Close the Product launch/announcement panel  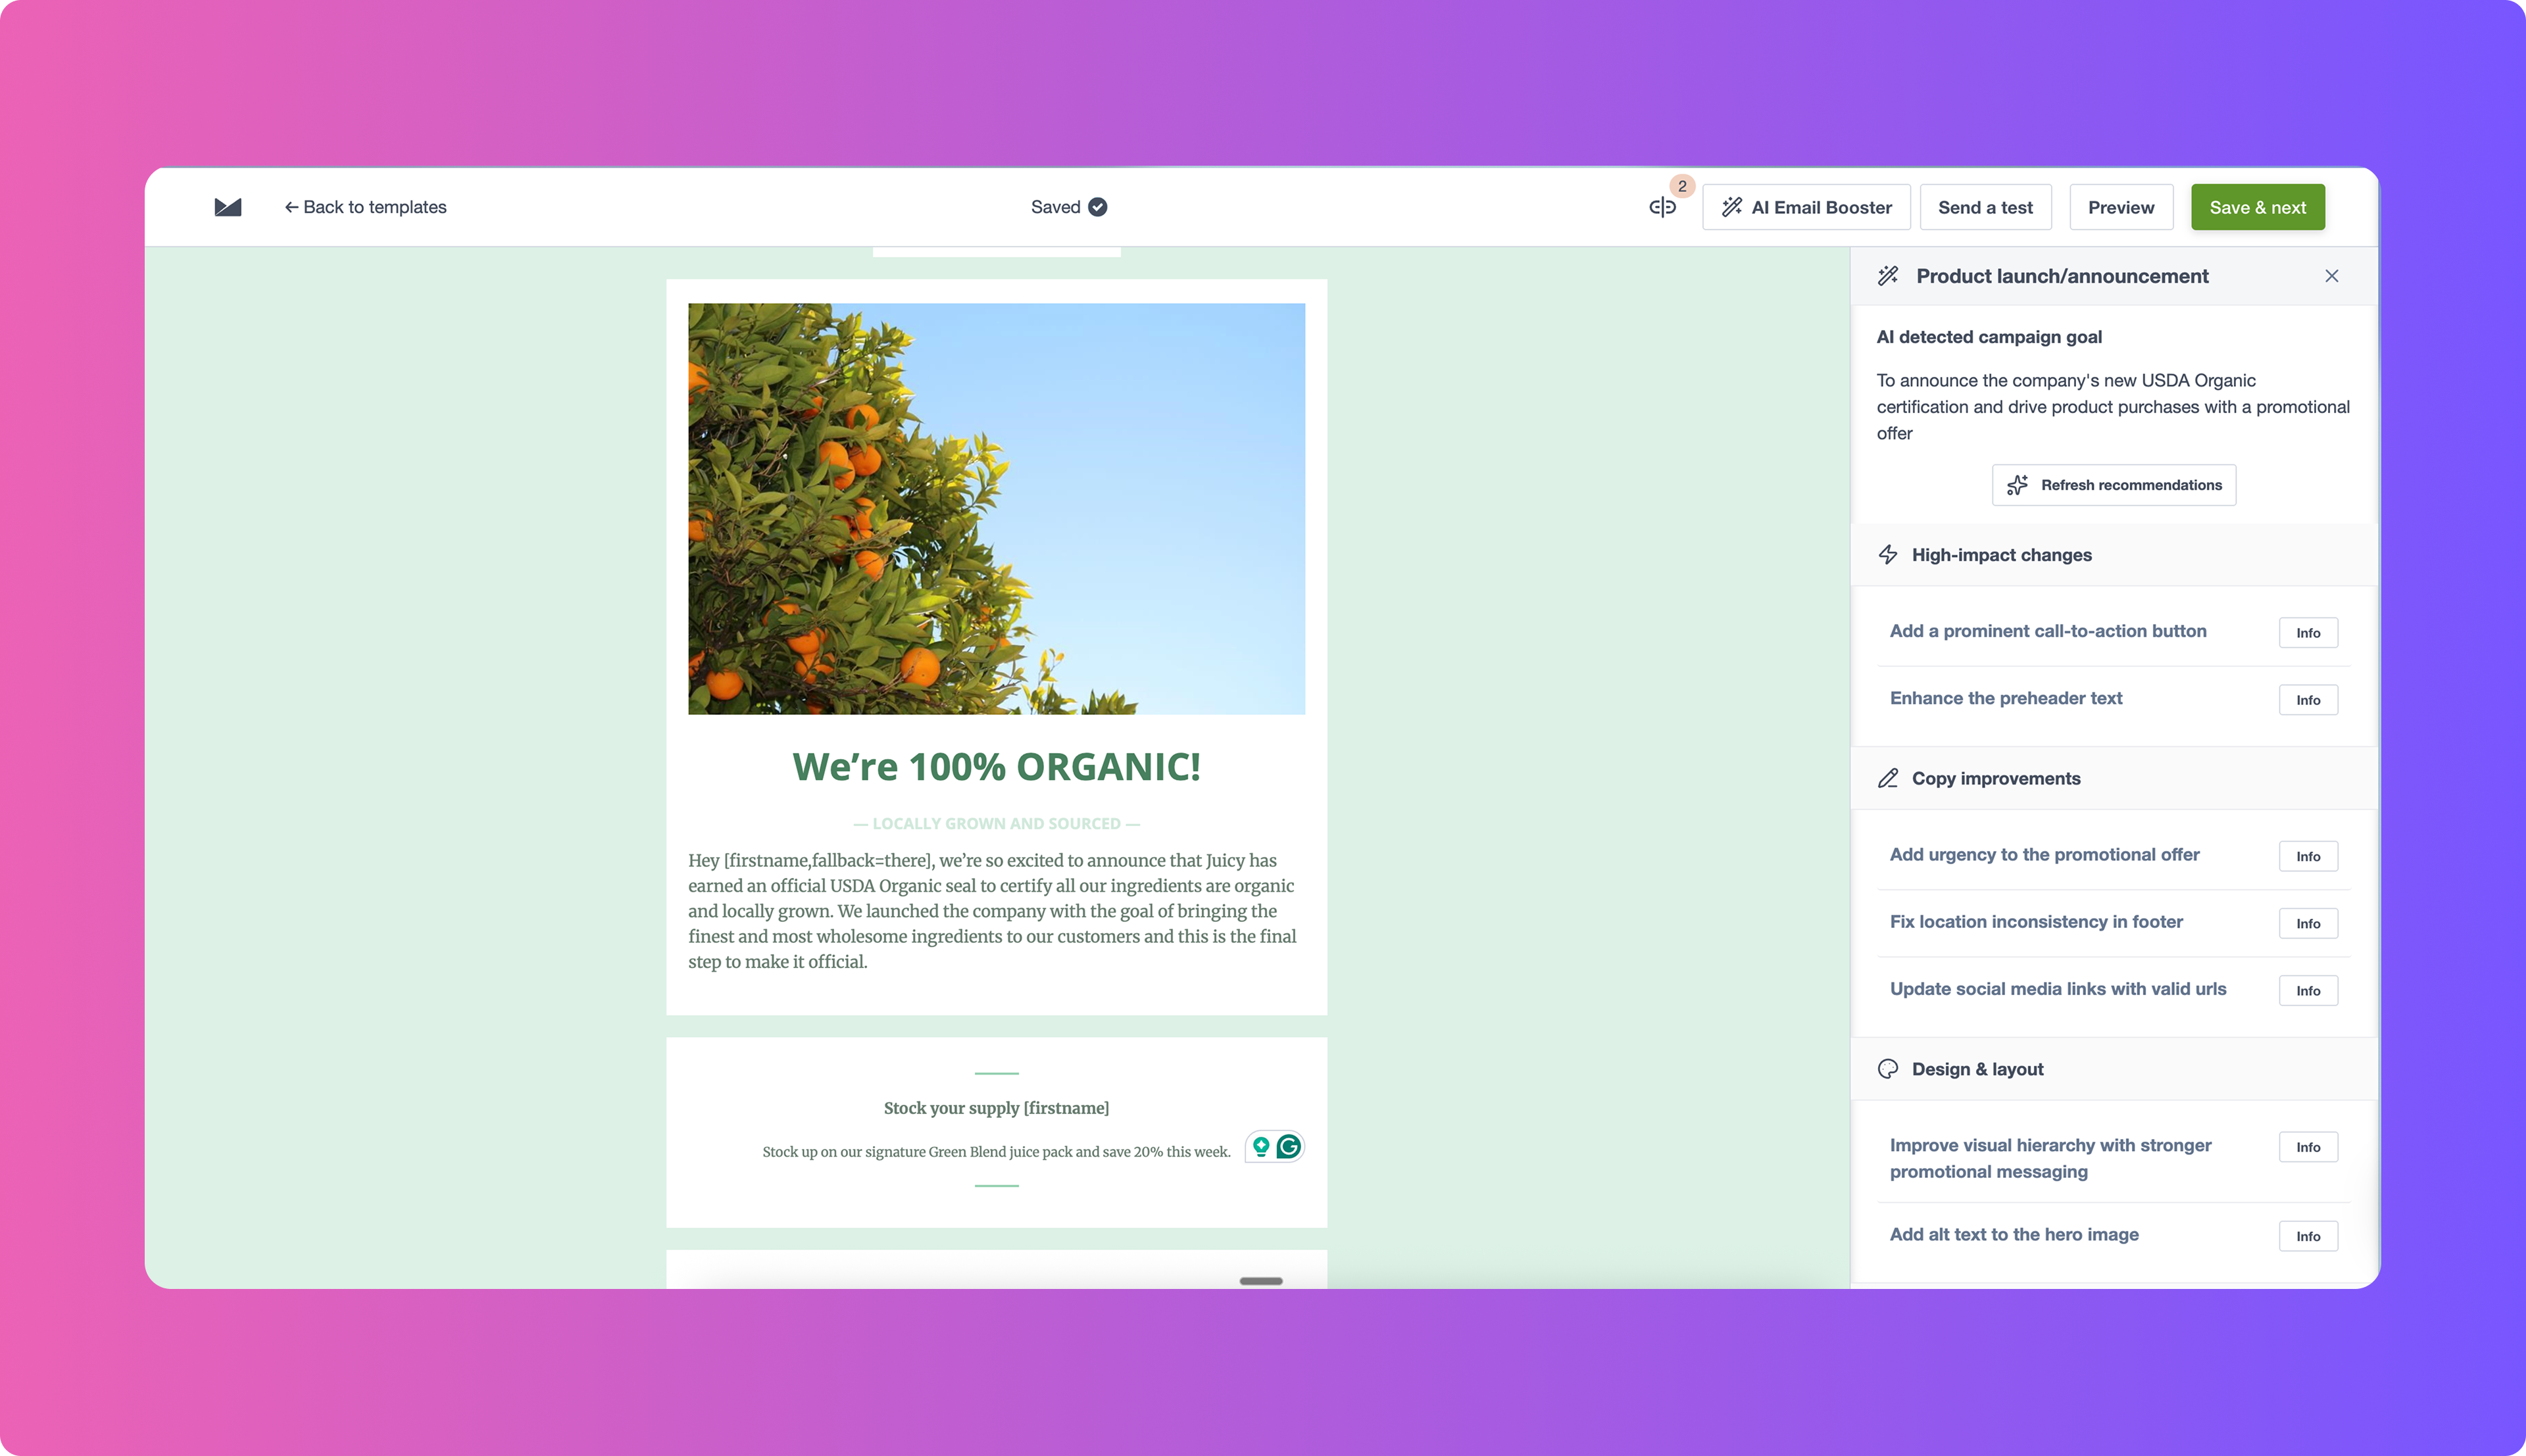coord(2331,276)
